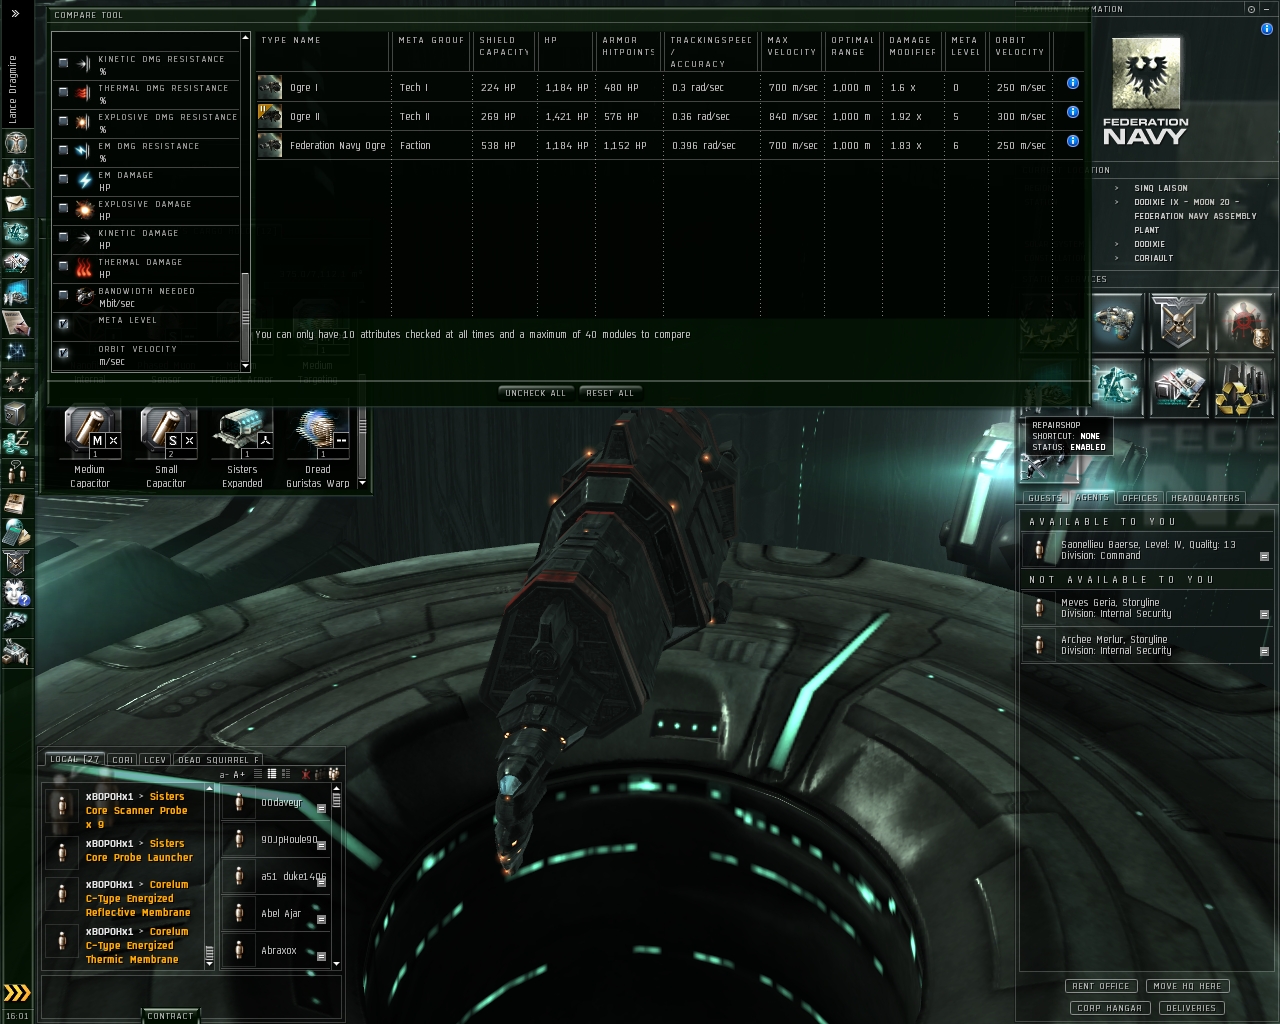Check the Bandwidth Needed attribute
1280x1024 pixels.
pyautogui.click(x=64, y=295)
